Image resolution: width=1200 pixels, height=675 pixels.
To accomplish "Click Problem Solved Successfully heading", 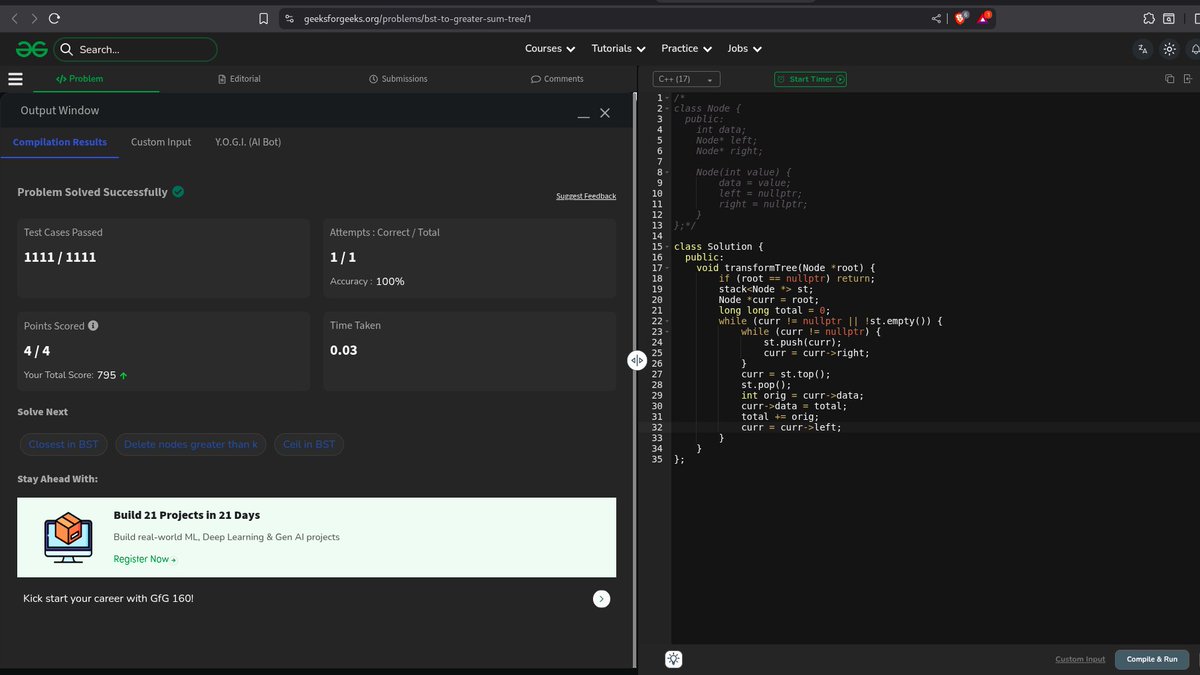I will coord(92,192).
